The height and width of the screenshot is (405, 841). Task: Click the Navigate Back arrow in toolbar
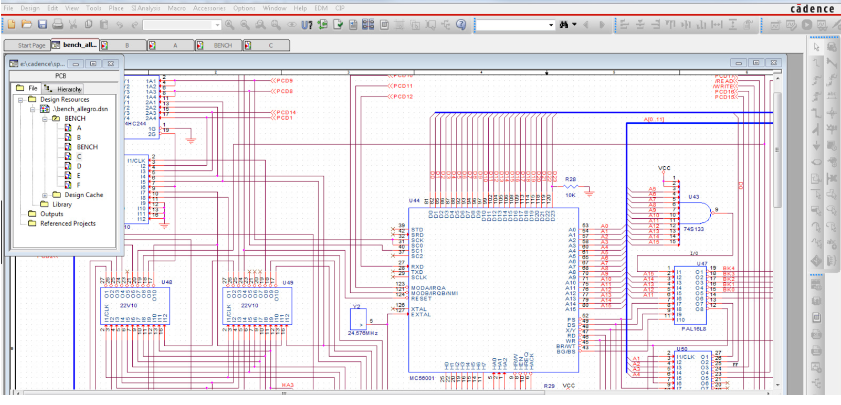tap(586, 25)
